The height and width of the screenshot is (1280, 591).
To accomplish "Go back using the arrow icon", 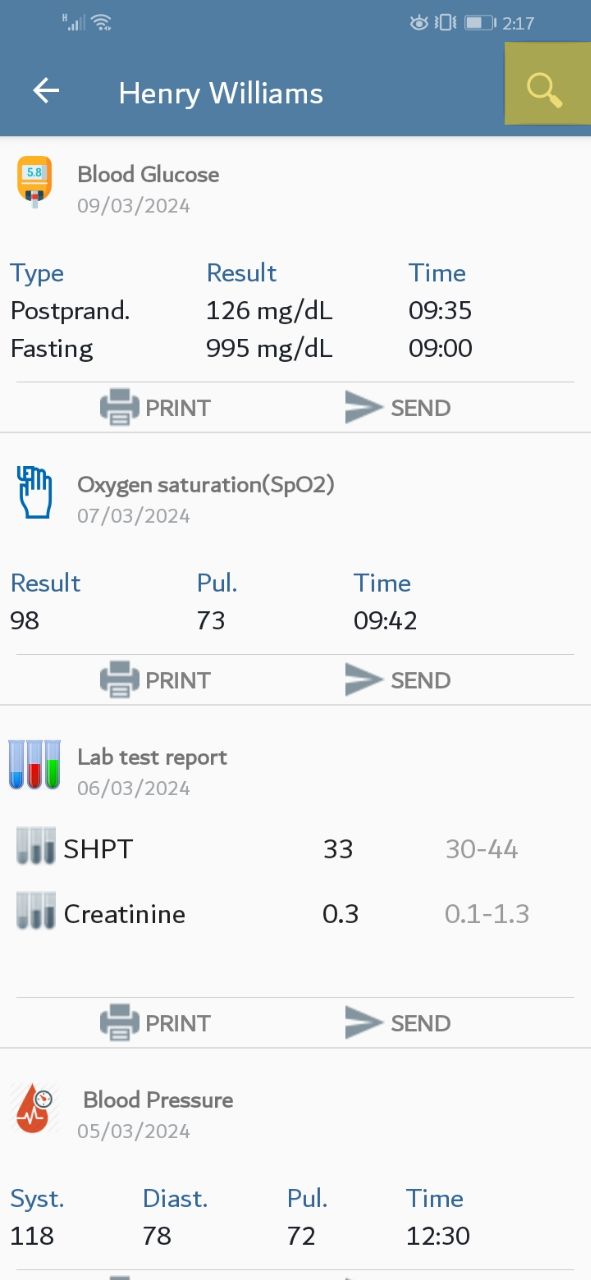I will tap(46, 91).
